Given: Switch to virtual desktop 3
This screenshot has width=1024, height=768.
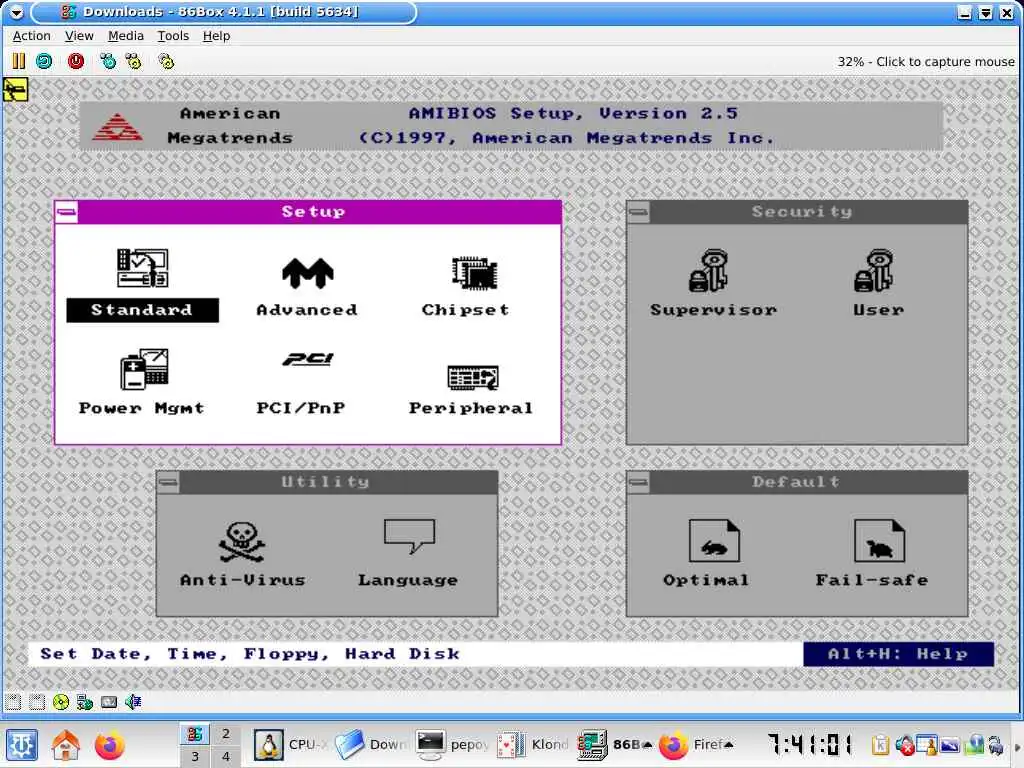Looking at the screenshot, I should (x=195, y=756).
